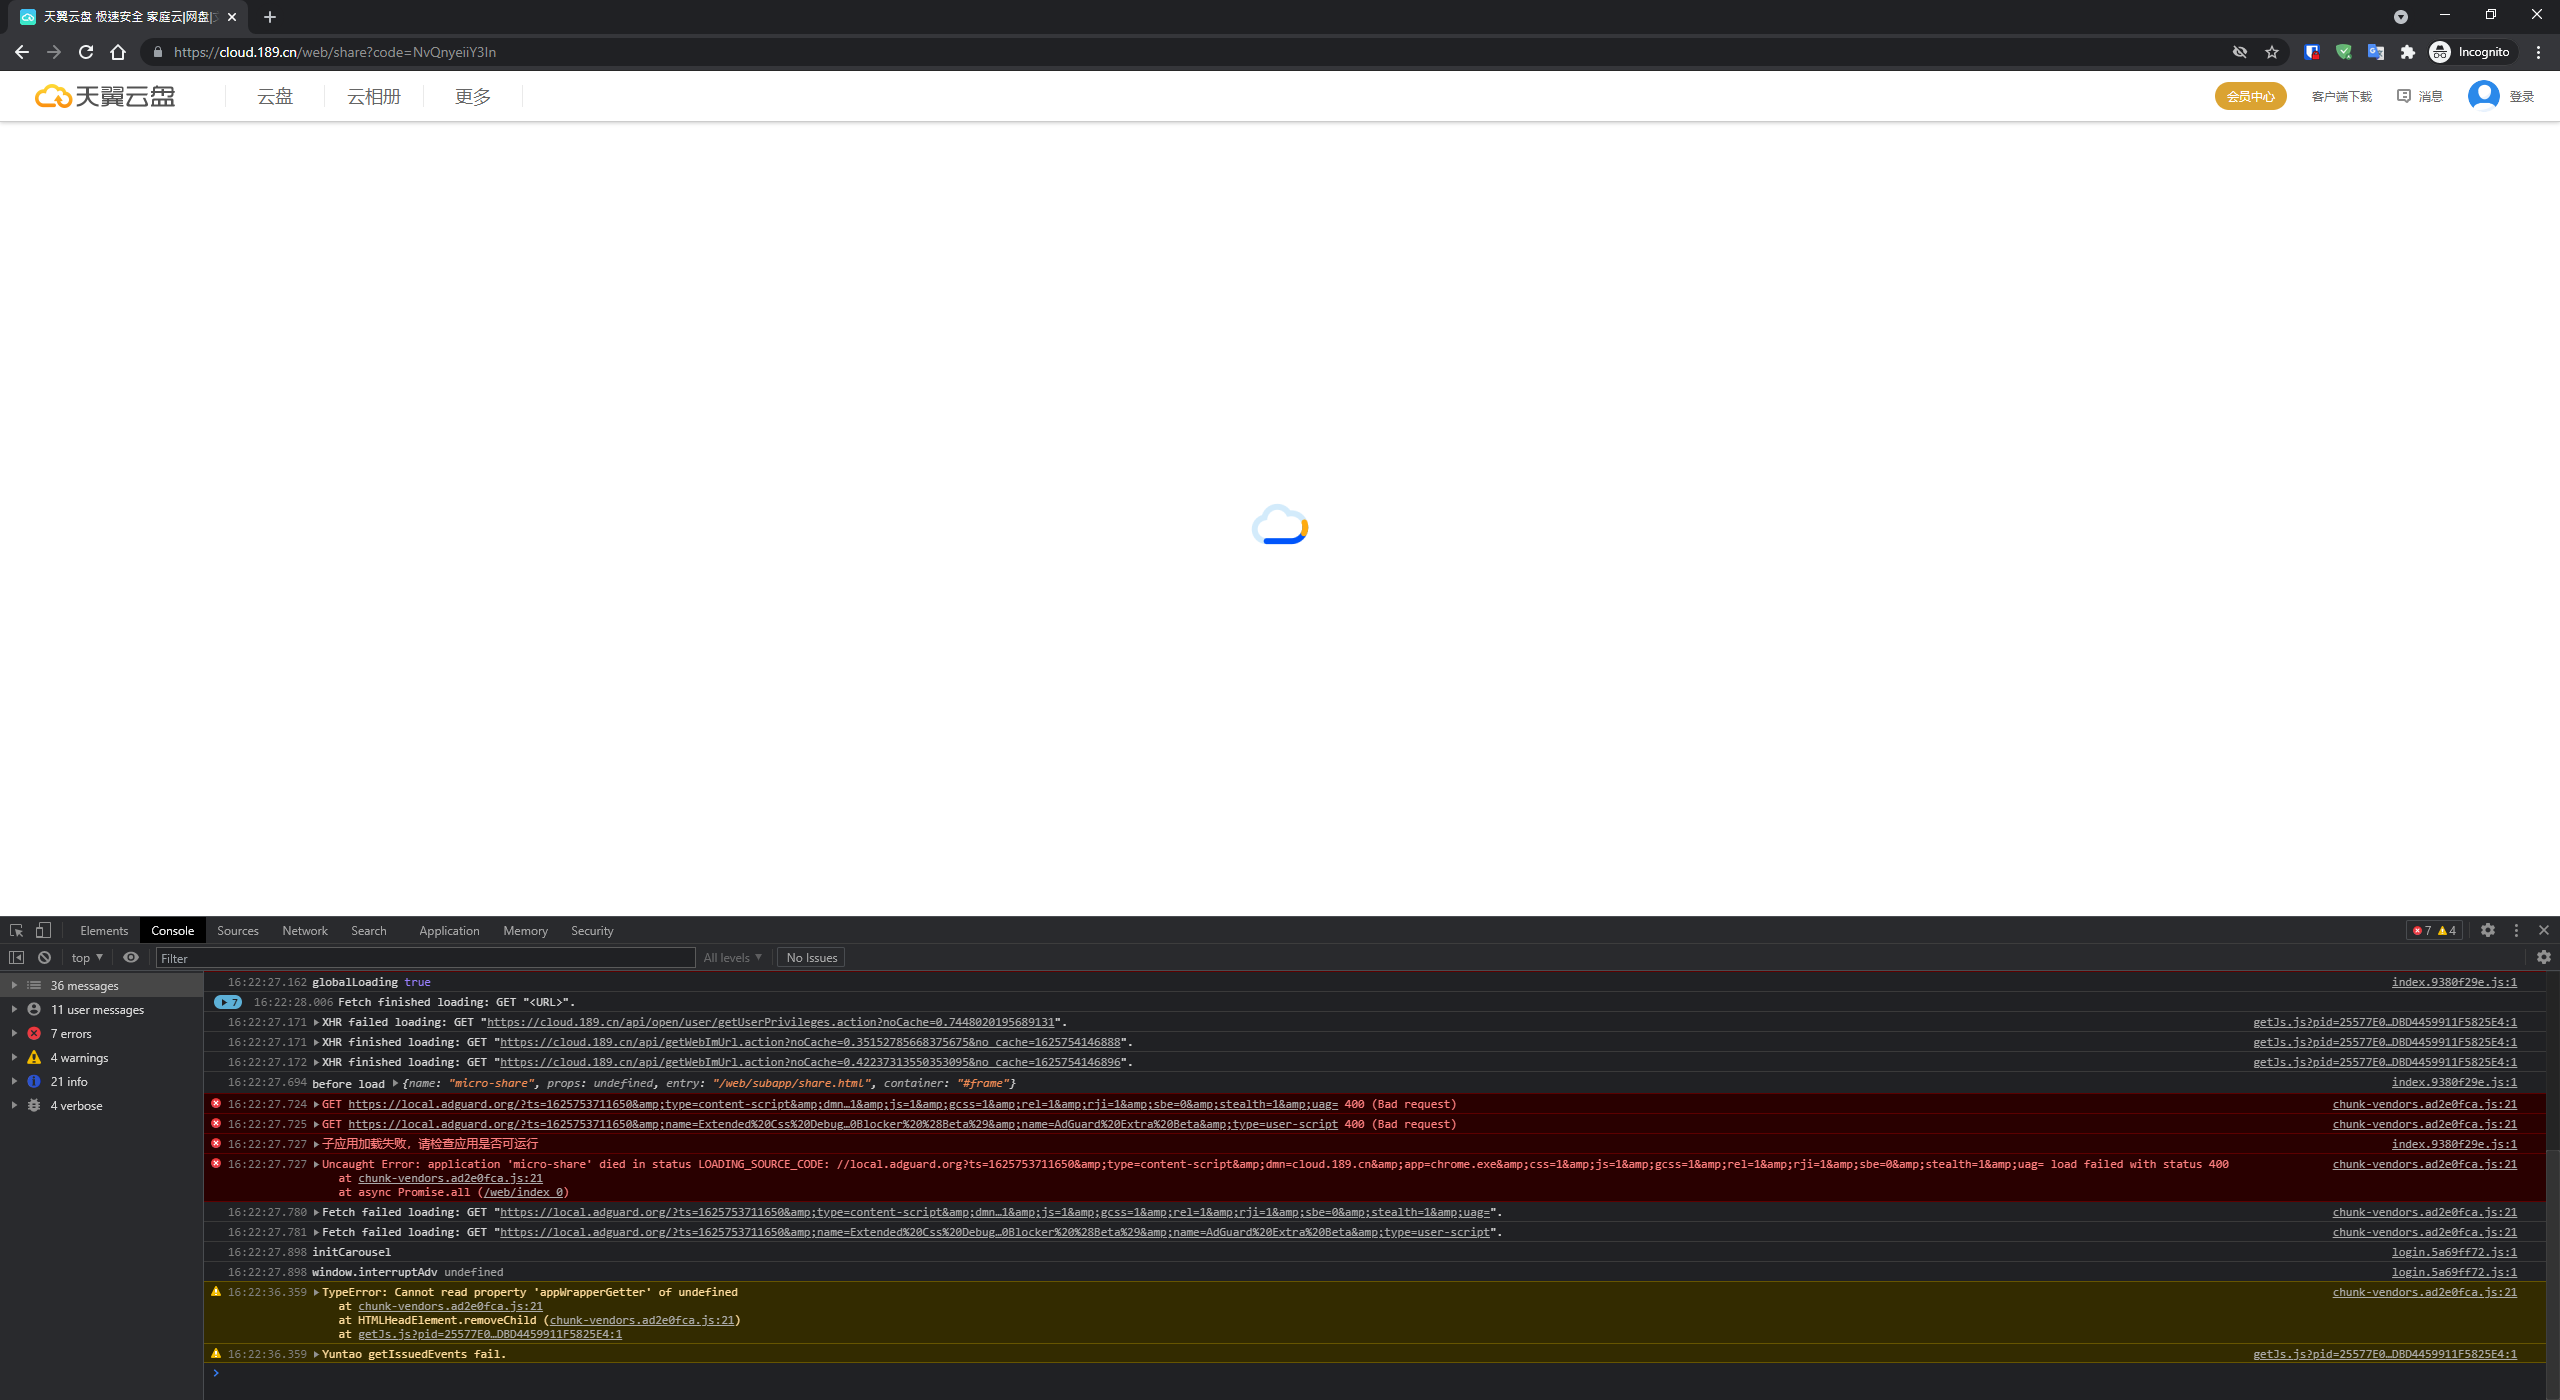Switch to the 云相册 navigation tab

point(373,95)
